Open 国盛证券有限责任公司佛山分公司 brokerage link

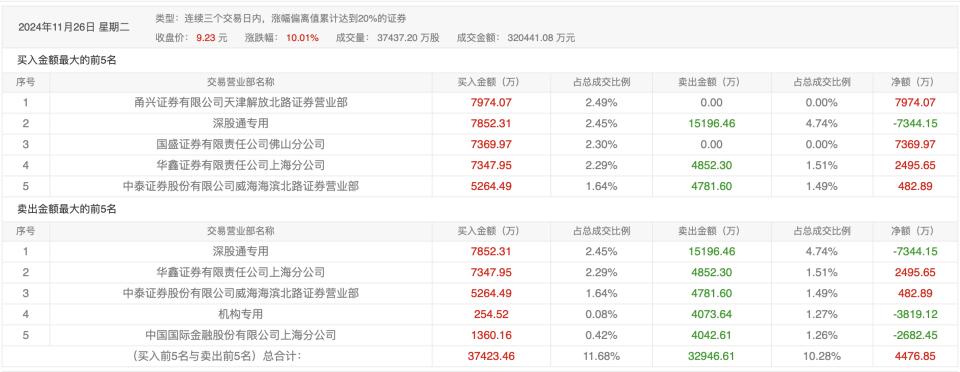tap(241, 144)
